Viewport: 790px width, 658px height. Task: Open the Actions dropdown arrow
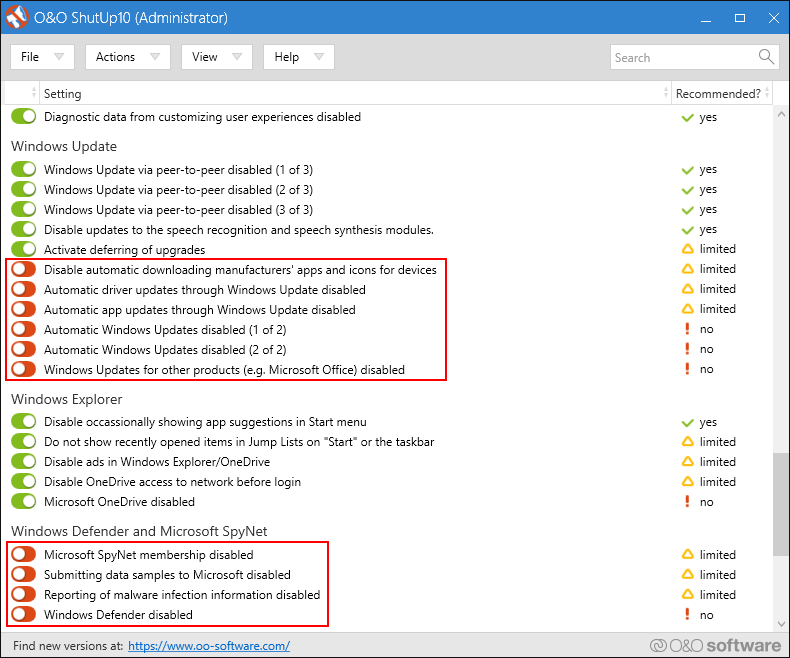click(x=155, y=56)
